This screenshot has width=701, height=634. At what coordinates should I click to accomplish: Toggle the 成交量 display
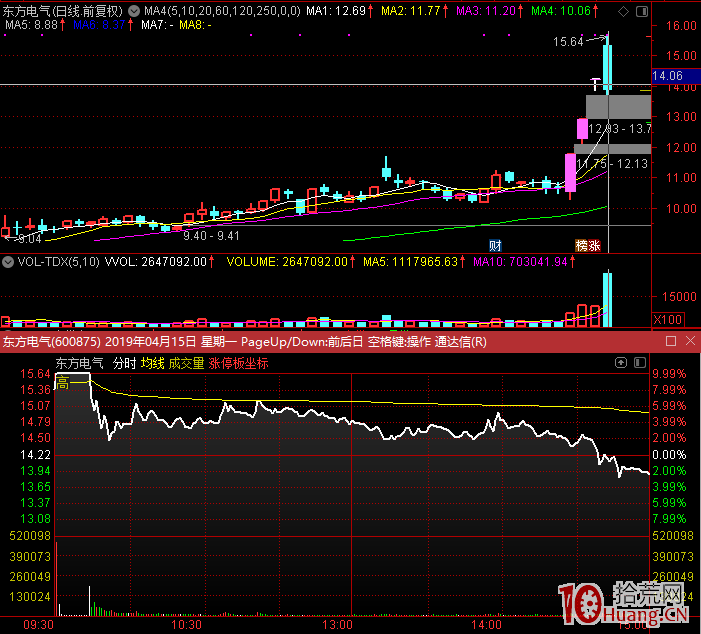coord(186,363)
